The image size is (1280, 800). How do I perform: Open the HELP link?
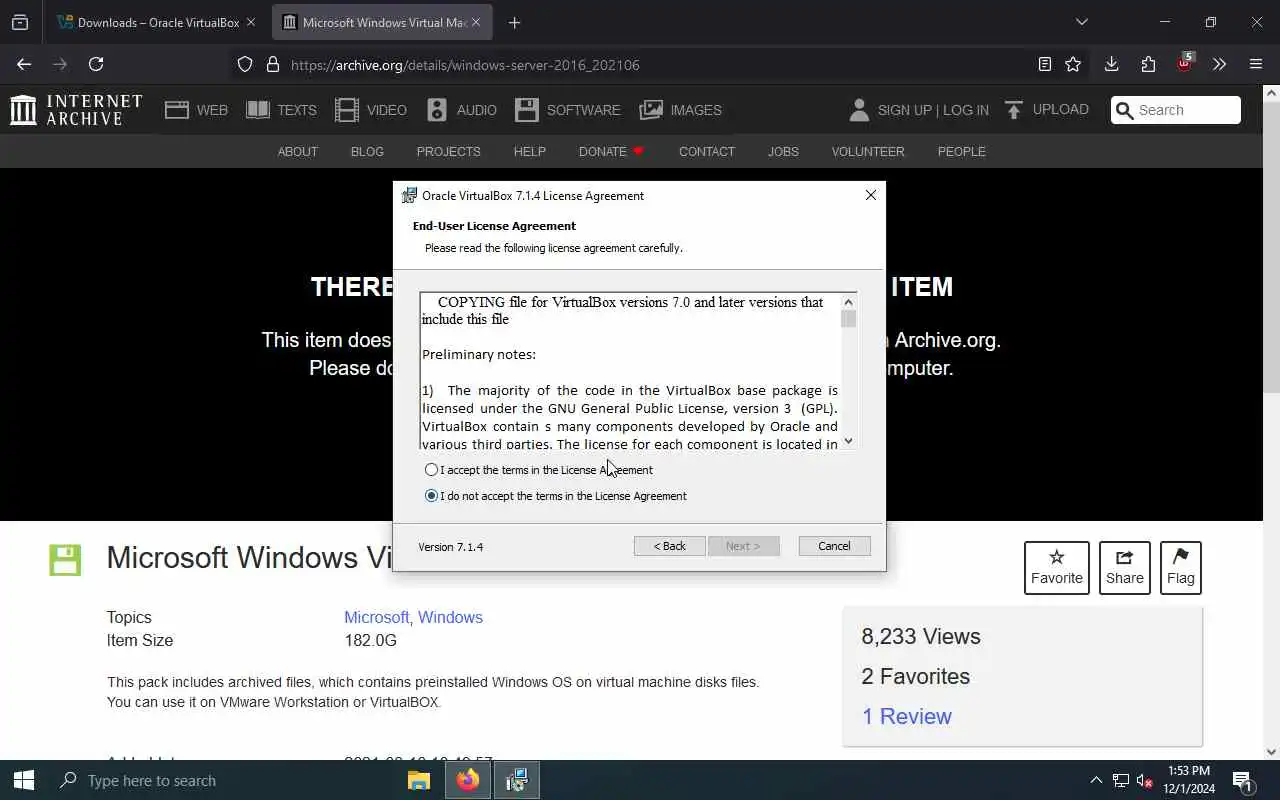tap(529, 152)
